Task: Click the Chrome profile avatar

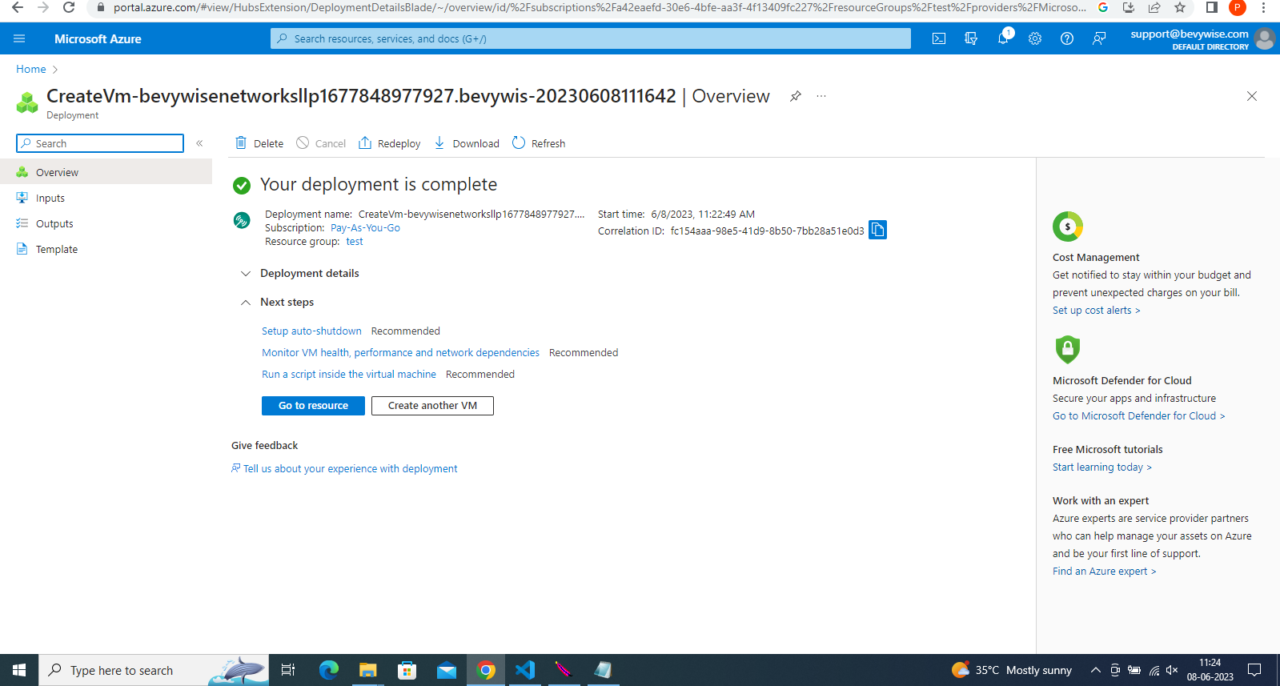Action: click(1237, 7)
